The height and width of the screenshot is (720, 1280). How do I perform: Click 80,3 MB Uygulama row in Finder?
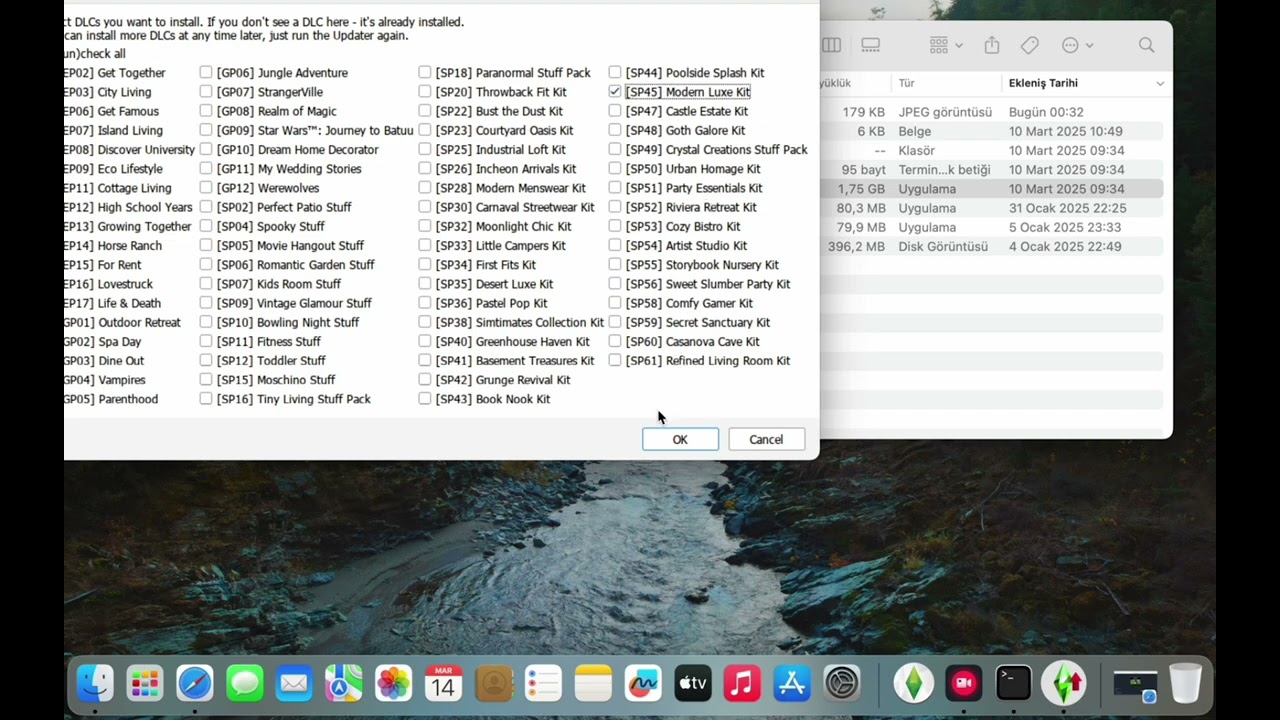click(992, 208)
